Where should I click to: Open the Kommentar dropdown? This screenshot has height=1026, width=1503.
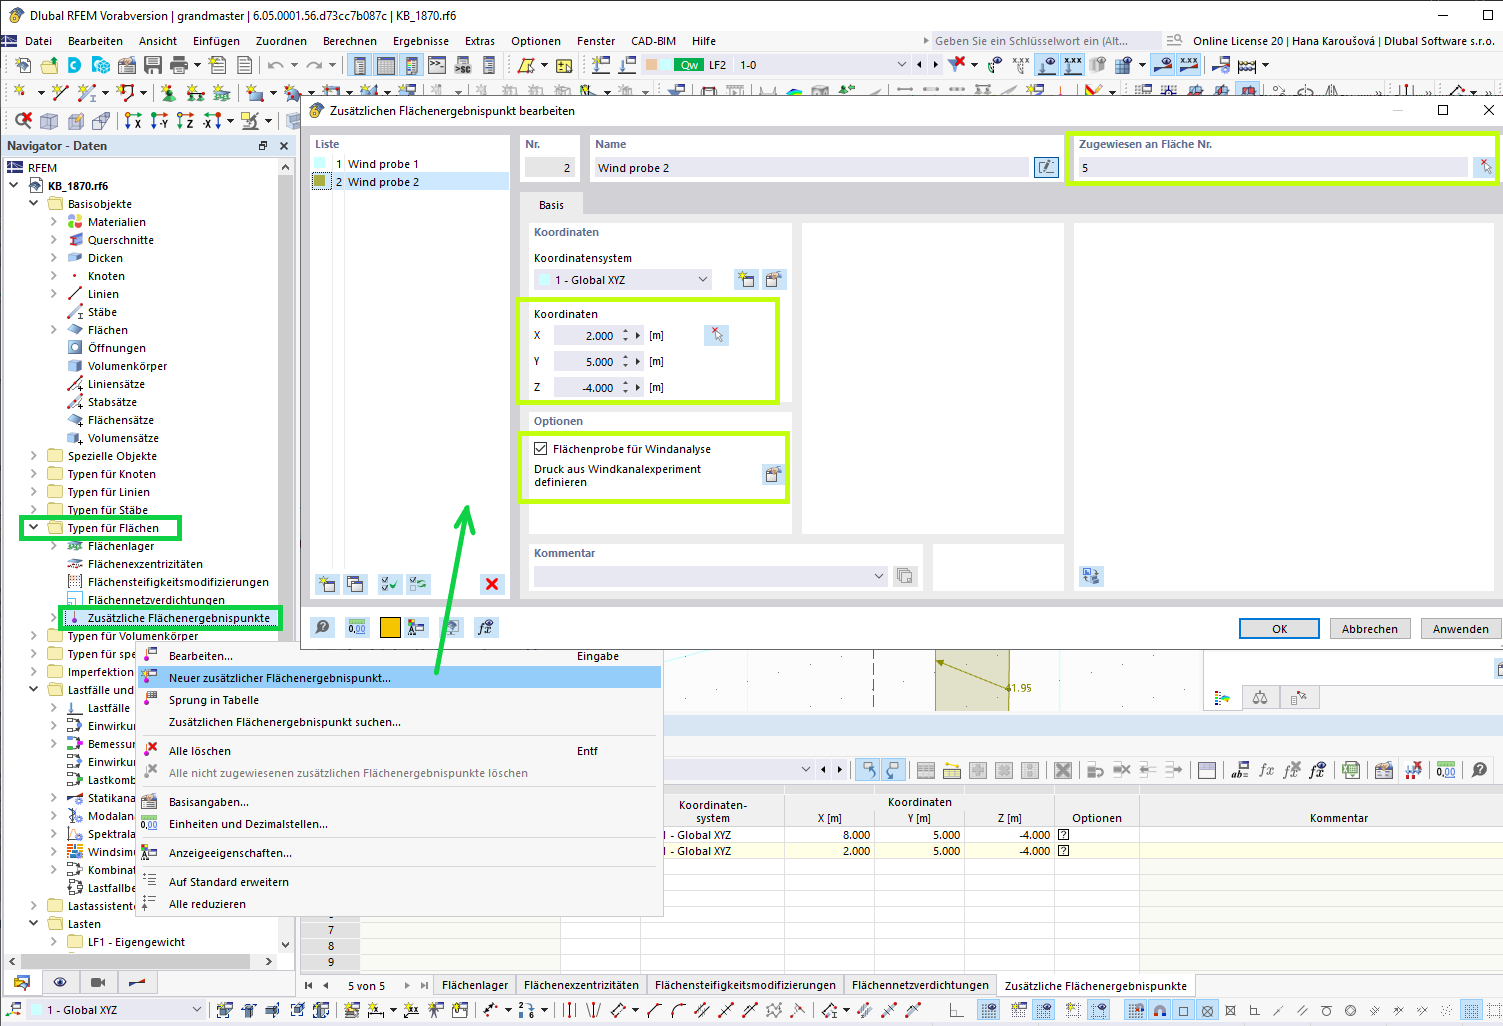(x=710, y=576)
